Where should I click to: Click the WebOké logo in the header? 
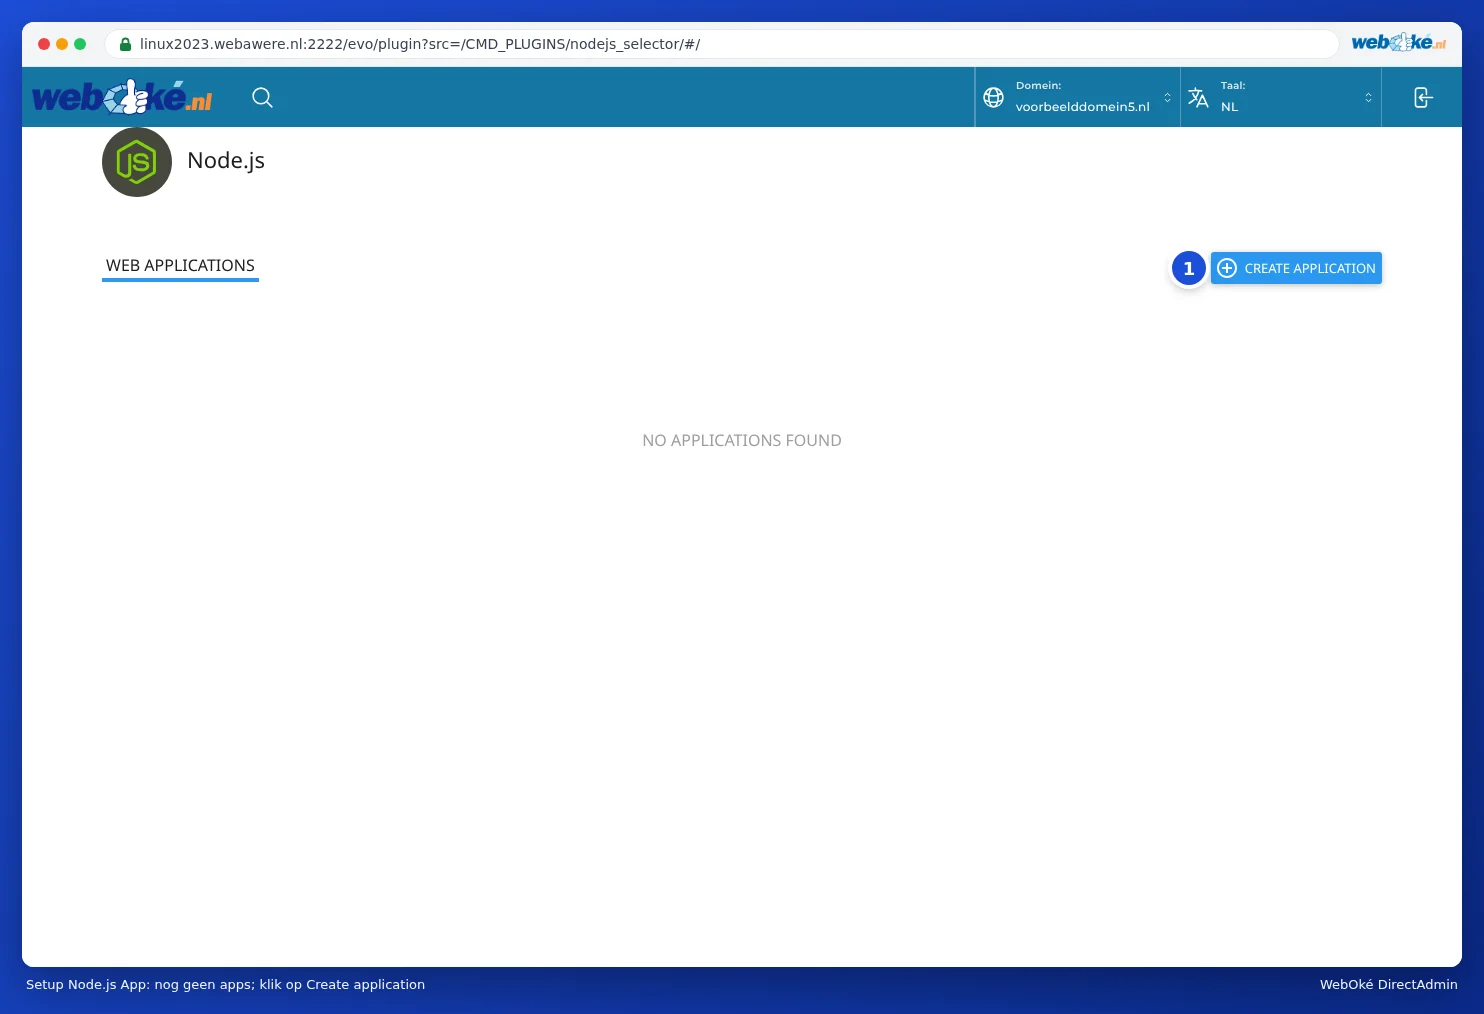(122, 97)
